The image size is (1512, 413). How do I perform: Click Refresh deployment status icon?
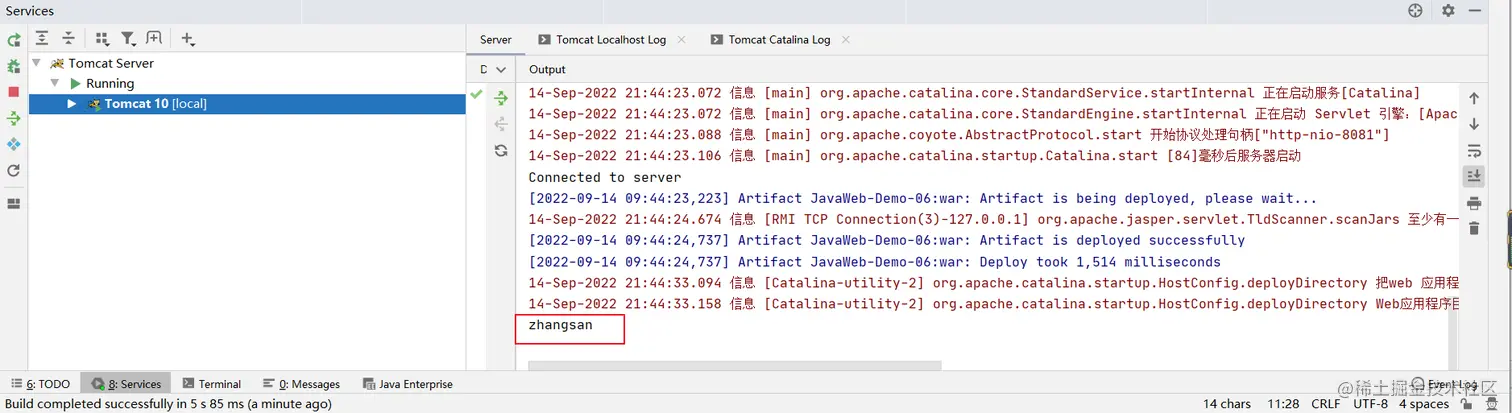[502, 151]
